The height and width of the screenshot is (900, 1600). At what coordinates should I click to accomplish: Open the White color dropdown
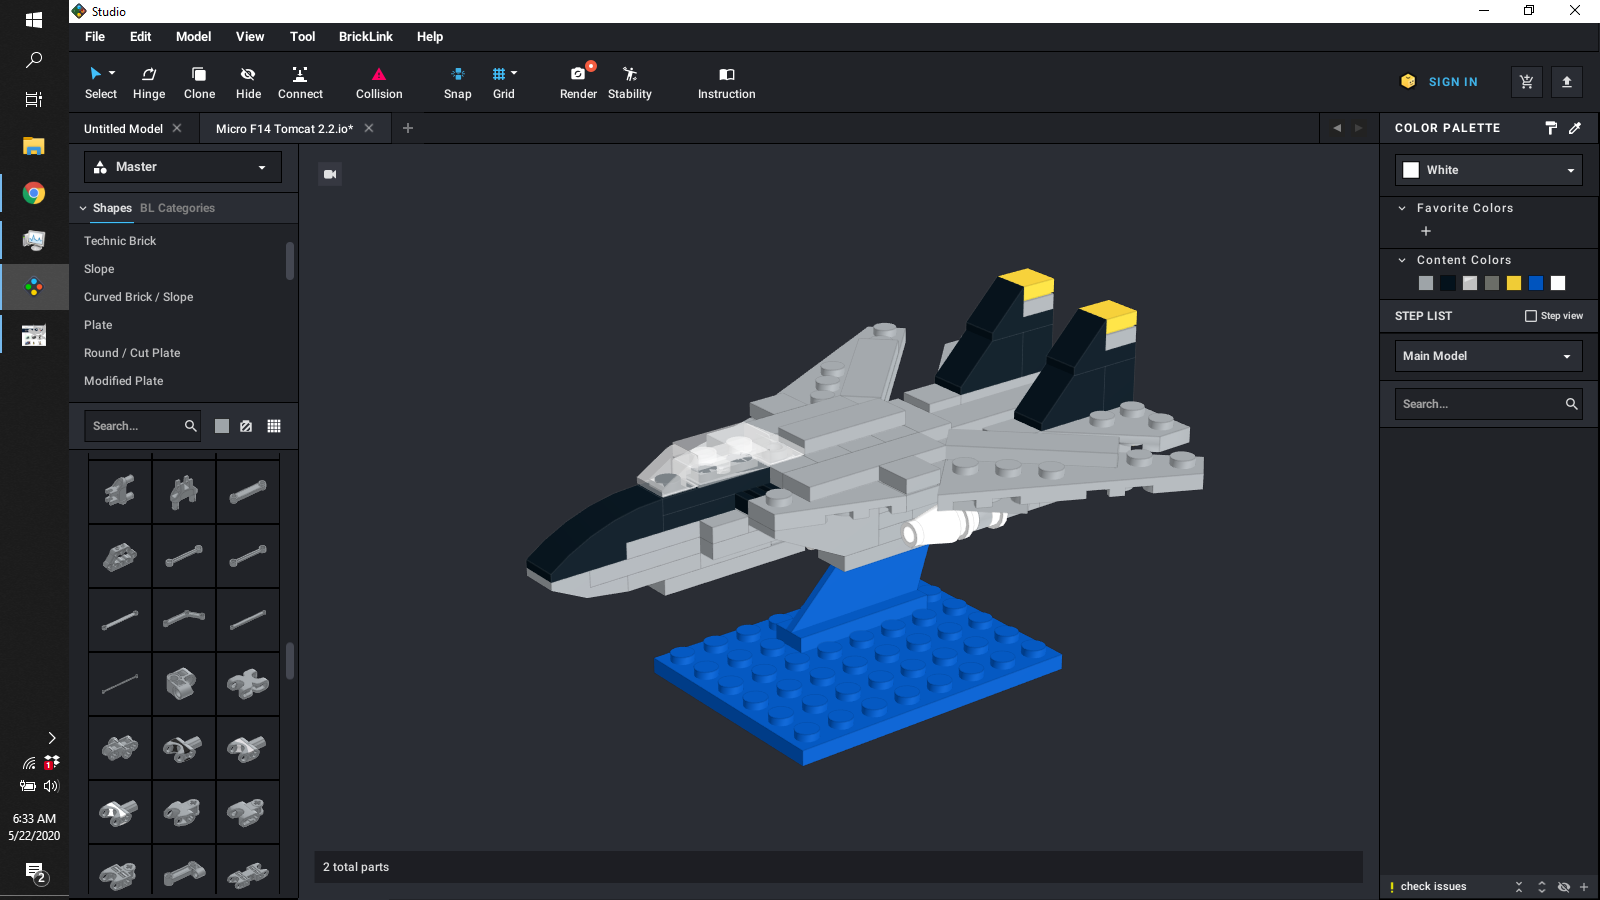[1489, 170]
